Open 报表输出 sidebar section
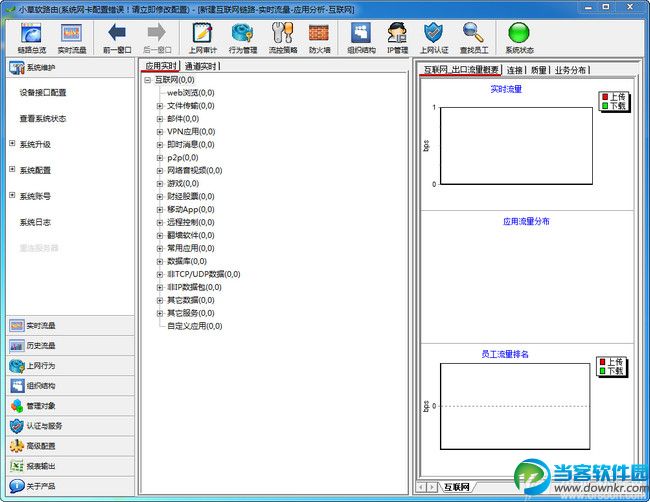The height and width of the screenshot is (502, 650). [x=70, y=466]
